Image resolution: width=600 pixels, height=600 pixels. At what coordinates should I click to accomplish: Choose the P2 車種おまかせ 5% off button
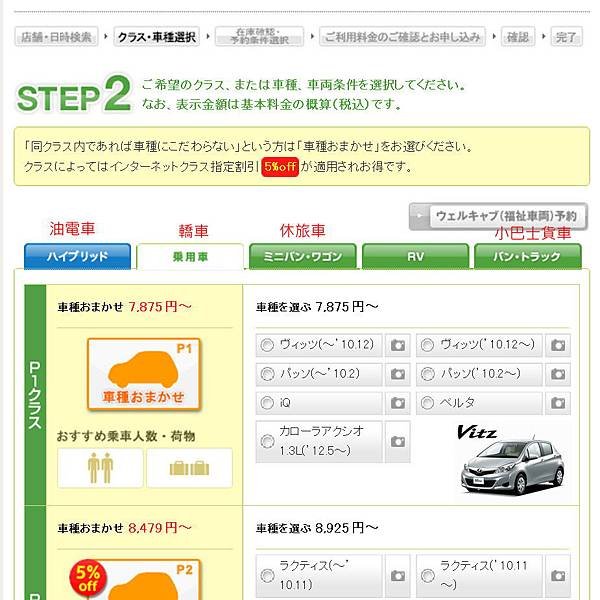pos(144,580)
